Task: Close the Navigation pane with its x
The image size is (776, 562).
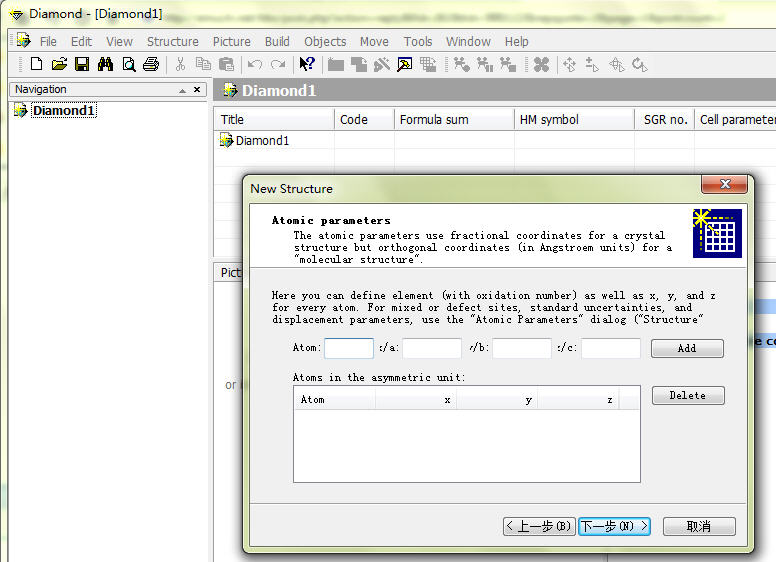Action: click(x=197, y=90)
